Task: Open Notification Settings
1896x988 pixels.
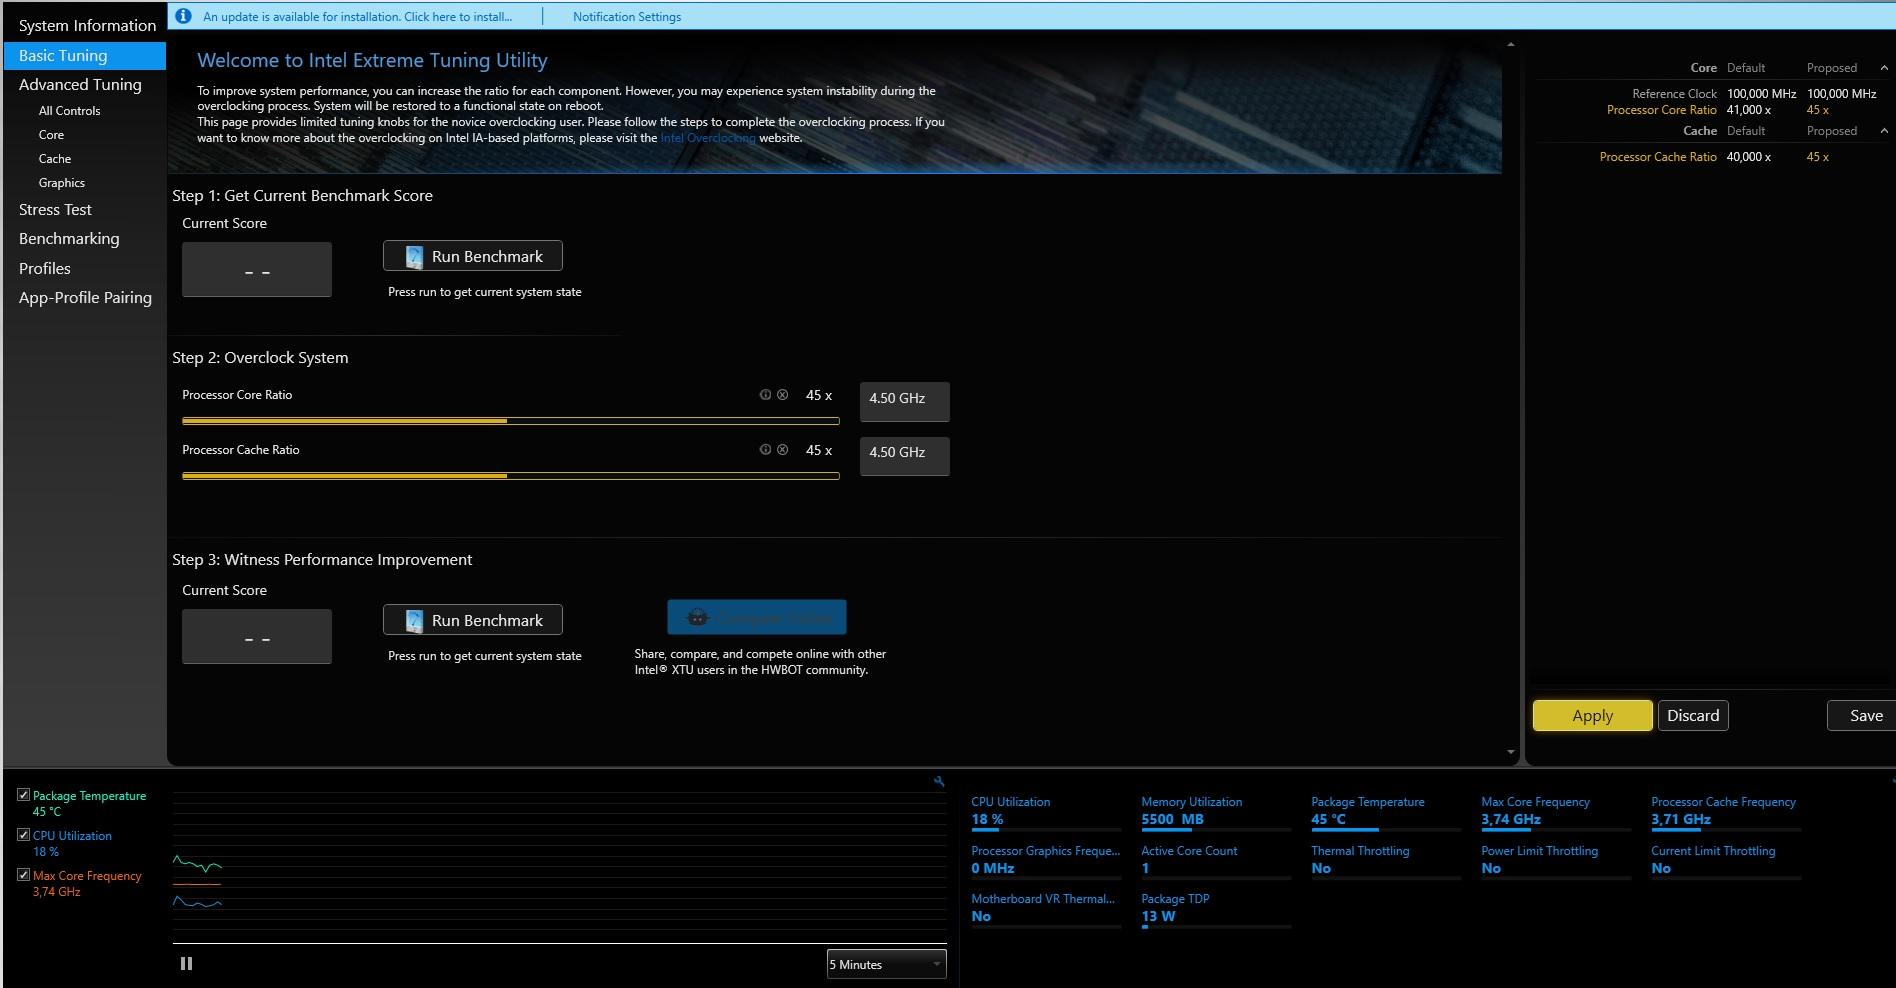Action: [627, 17]
